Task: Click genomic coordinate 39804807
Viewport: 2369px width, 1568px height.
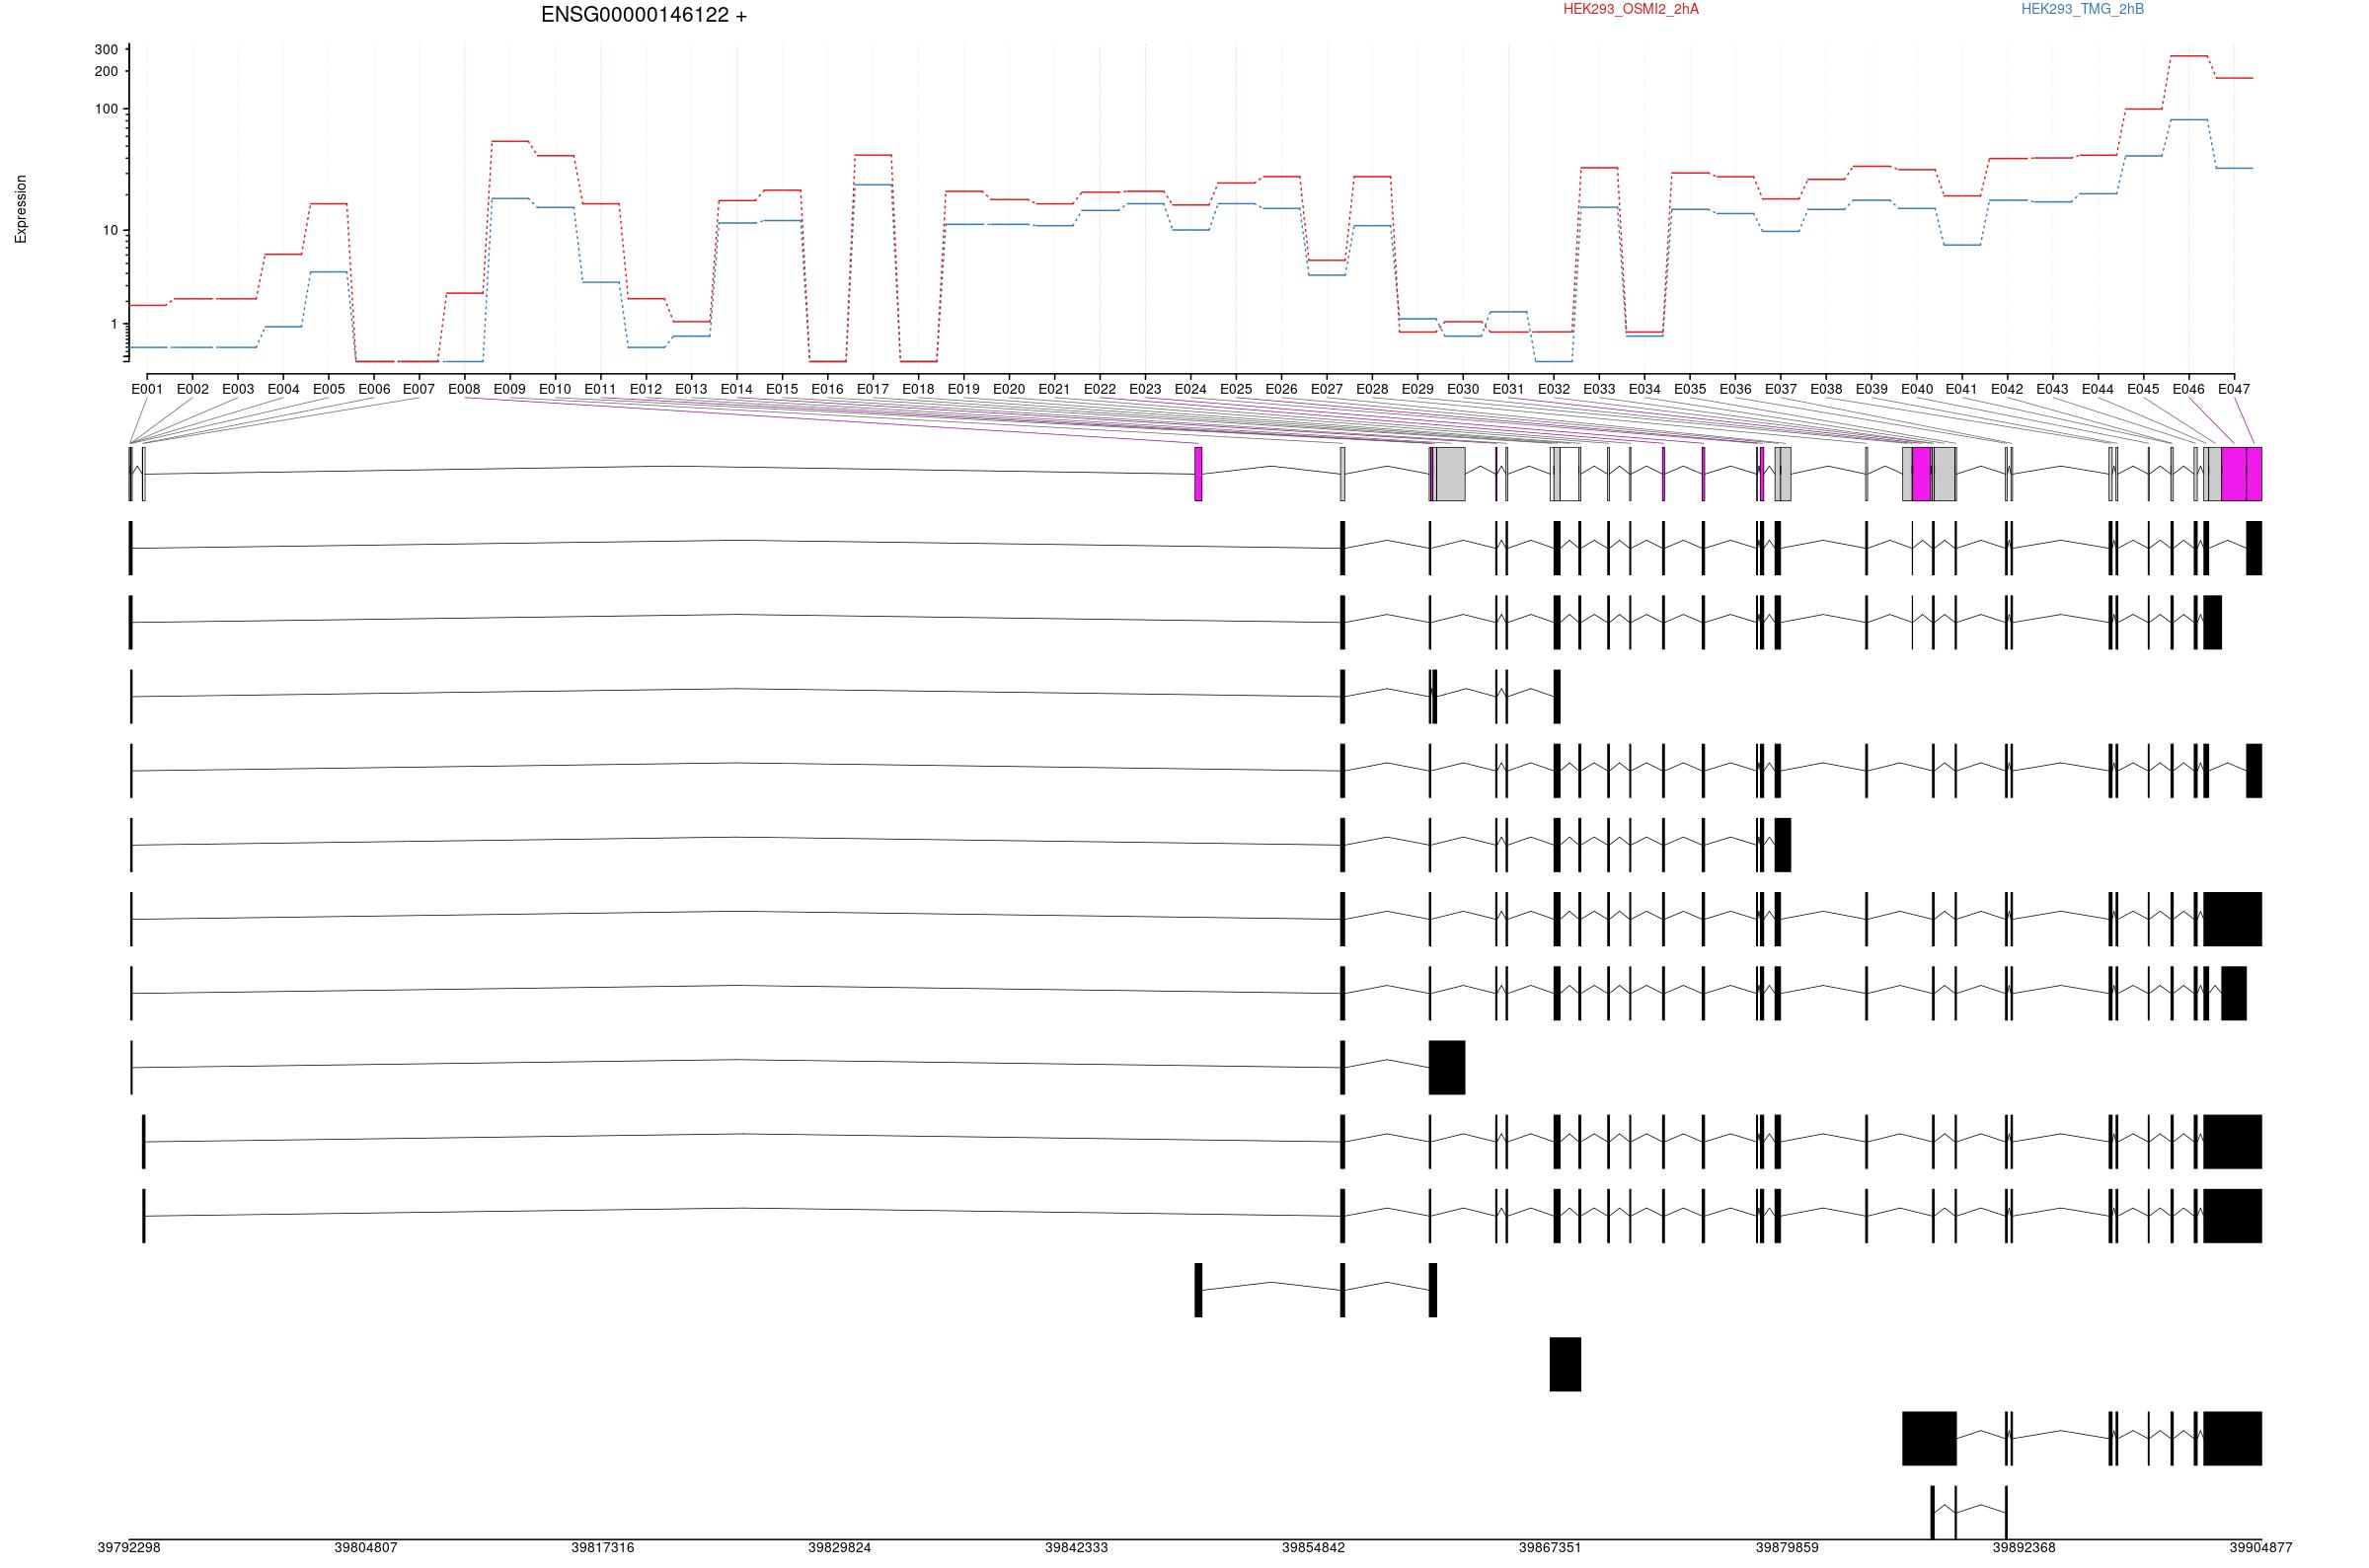Action: (365, 1547)
